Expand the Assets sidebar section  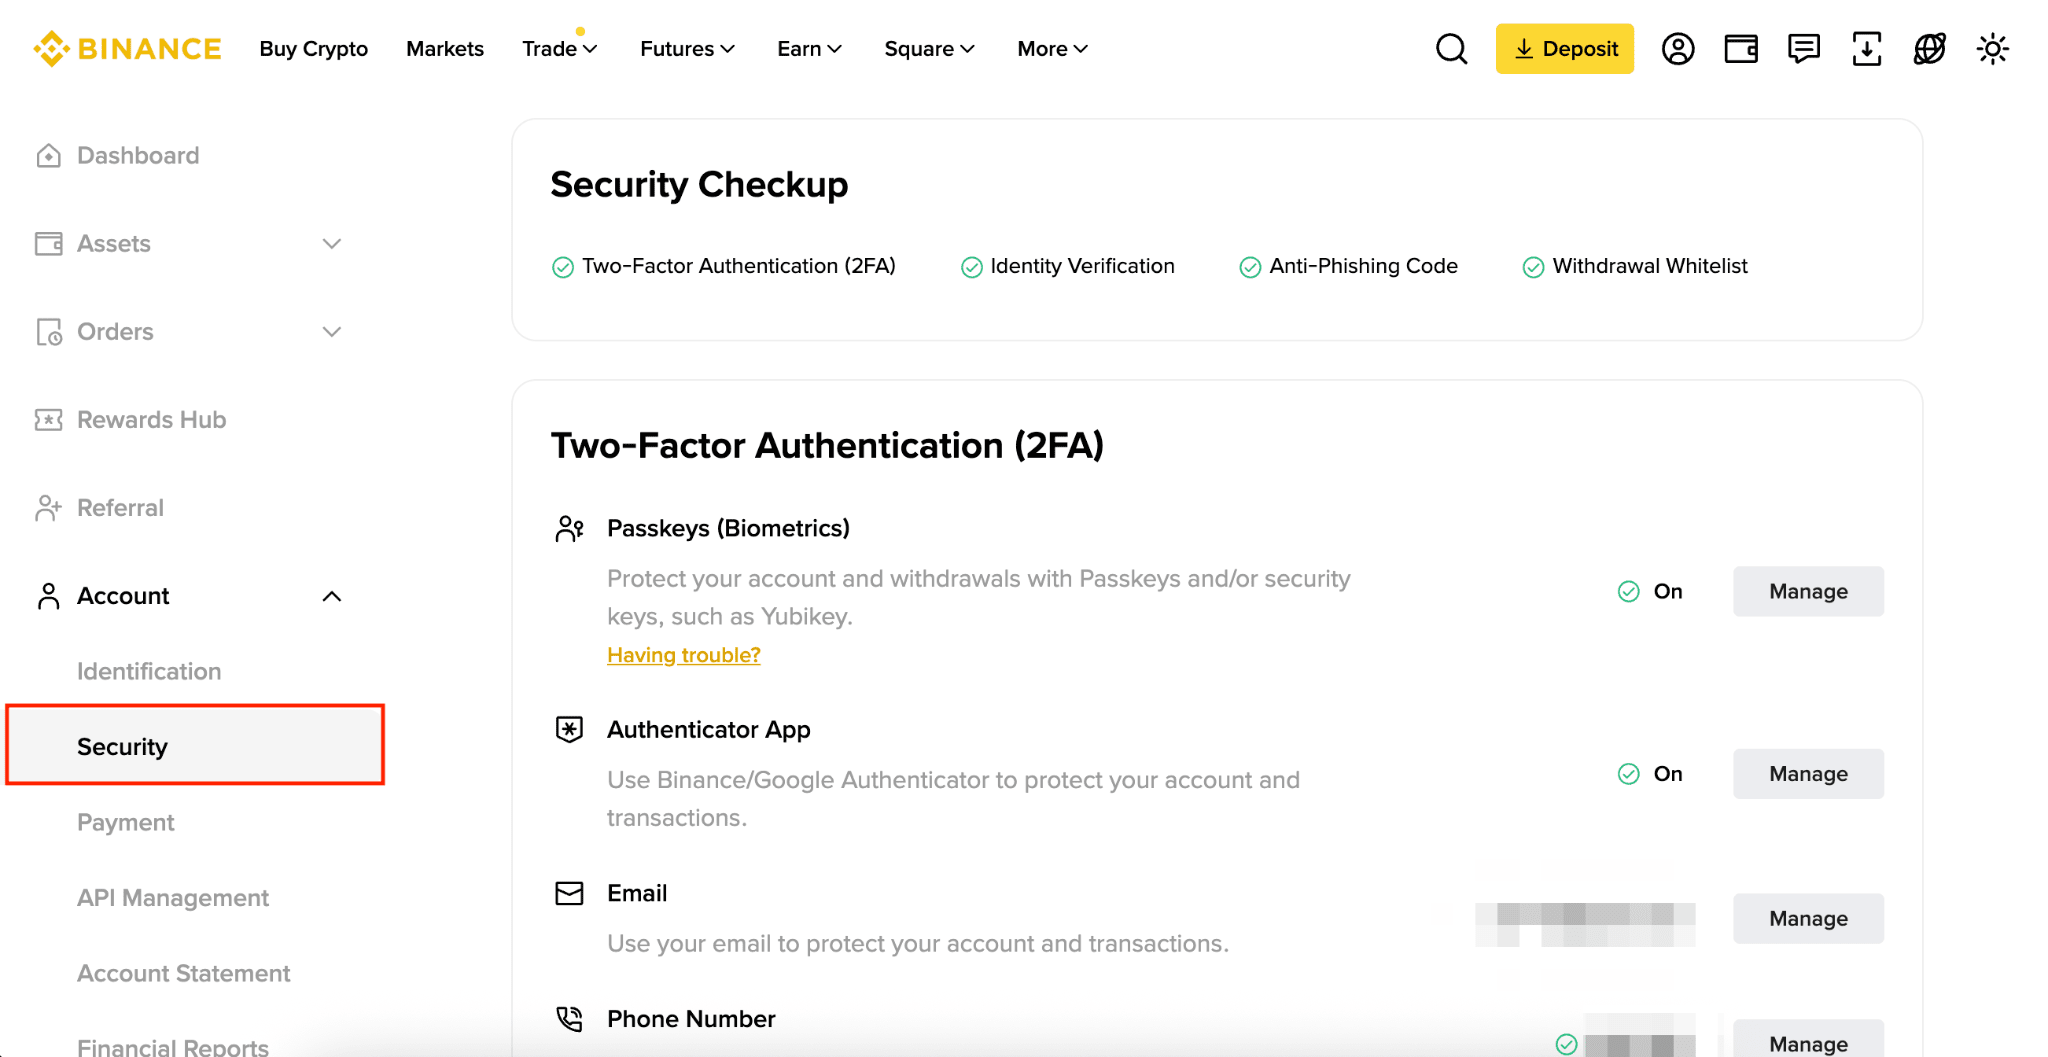tap(332, 244)
